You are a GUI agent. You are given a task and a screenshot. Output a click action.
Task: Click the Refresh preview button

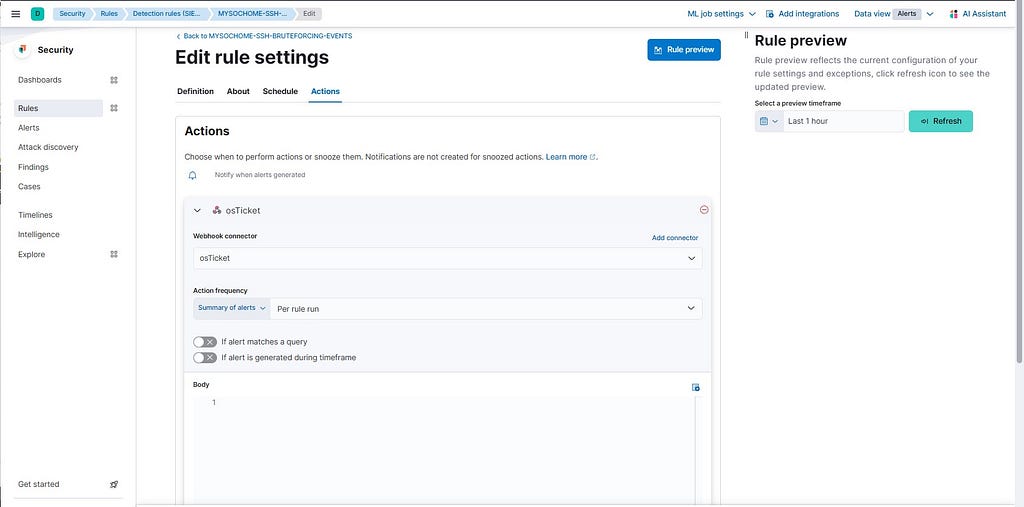click(x=940, y=122)
